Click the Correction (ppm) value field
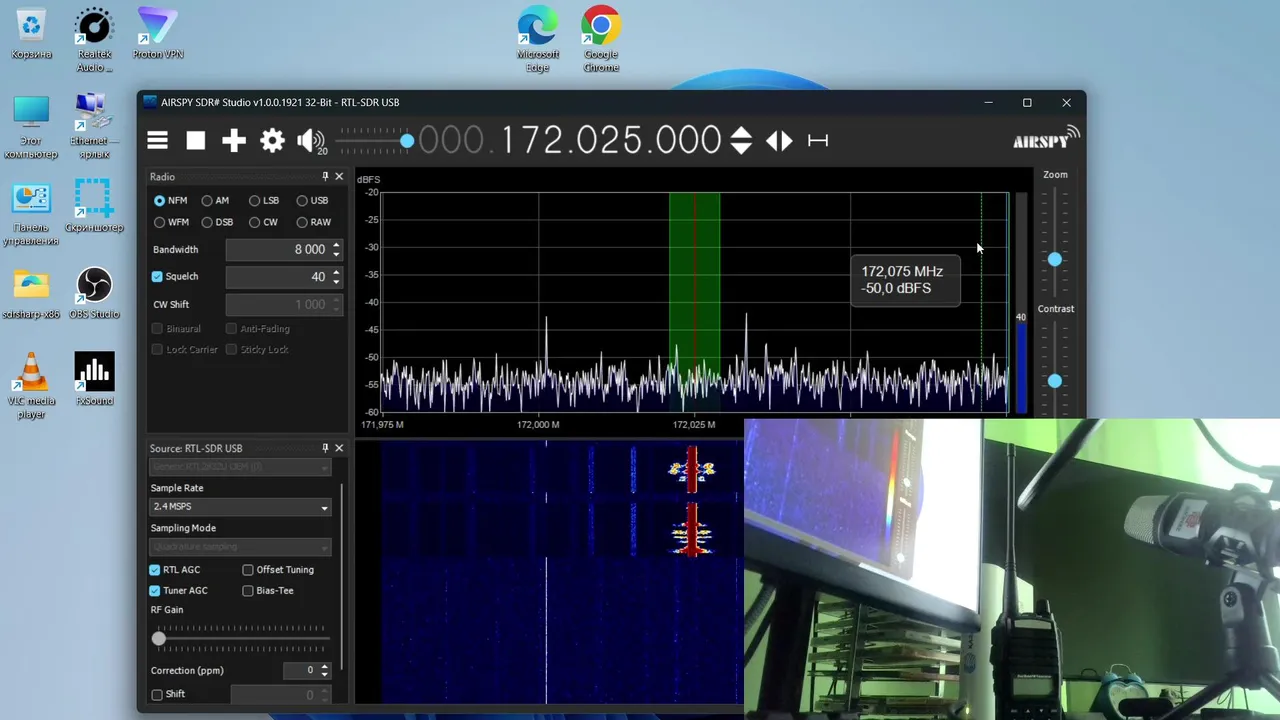Screen dimensions: 1280x720 click(299, 670)
